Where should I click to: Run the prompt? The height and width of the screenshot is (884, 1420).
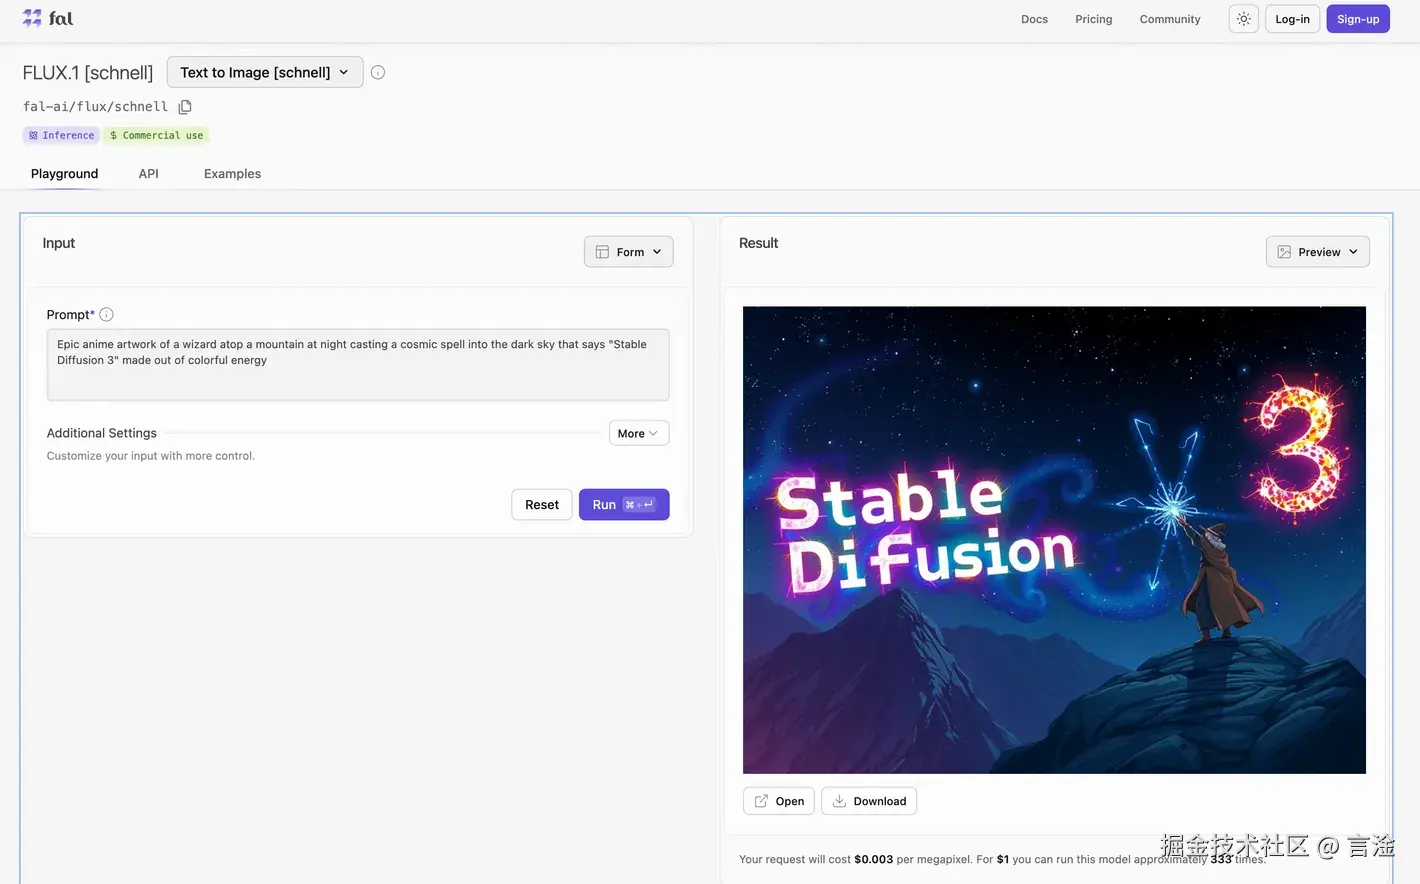click(x=624, y=505)
